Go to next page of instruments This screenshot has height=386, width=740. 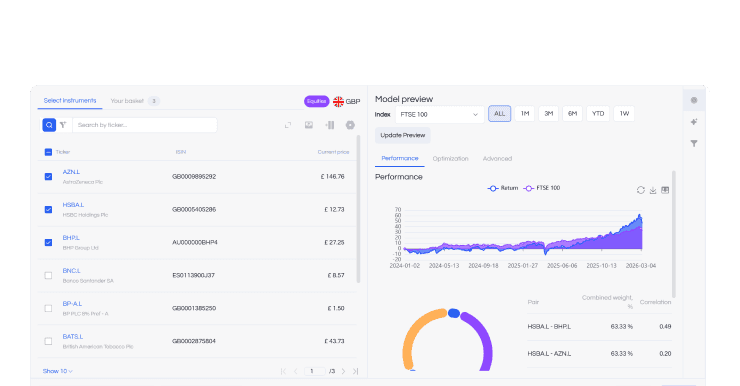click(343, 371)
